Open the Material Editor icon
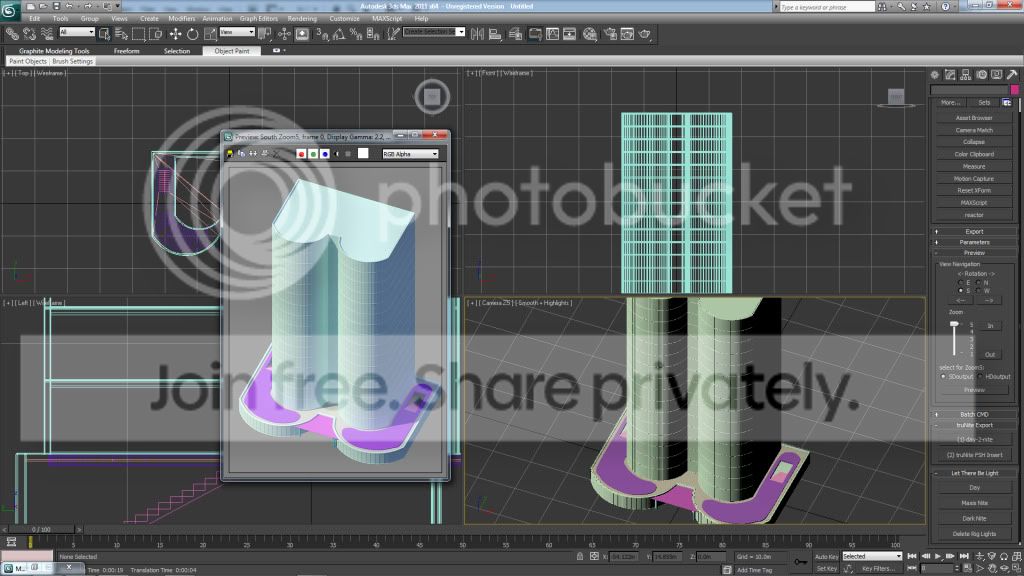 tap(590, 34)
